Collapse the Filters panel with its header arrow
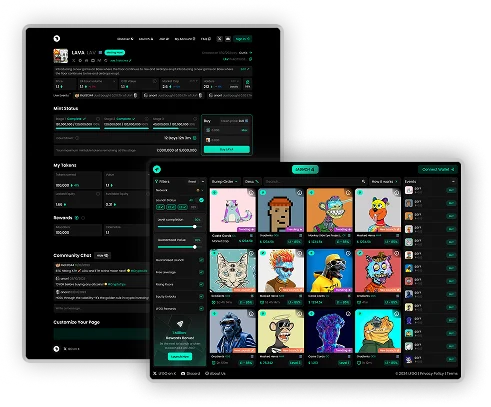This screenshot has height=407, width=491. (203, 182)
